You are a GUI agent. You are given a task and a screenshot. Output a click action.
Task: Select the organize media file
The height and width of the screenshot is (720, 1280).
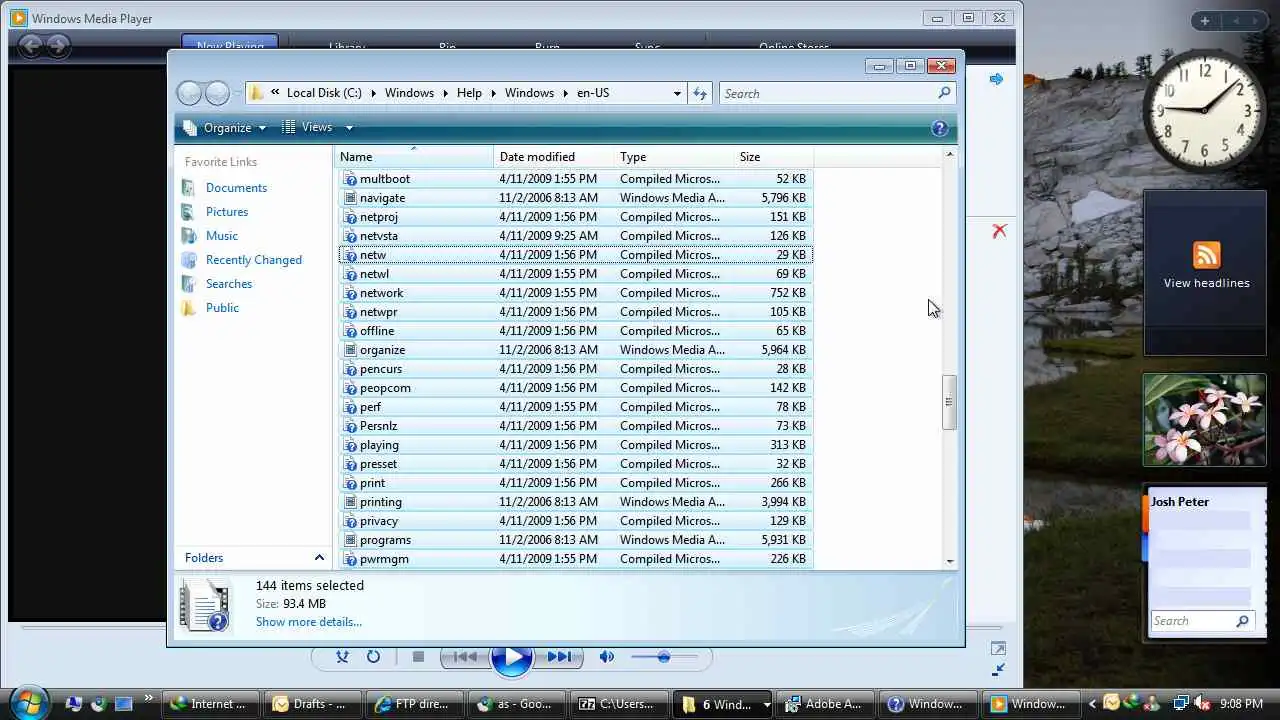click(575, 350)
